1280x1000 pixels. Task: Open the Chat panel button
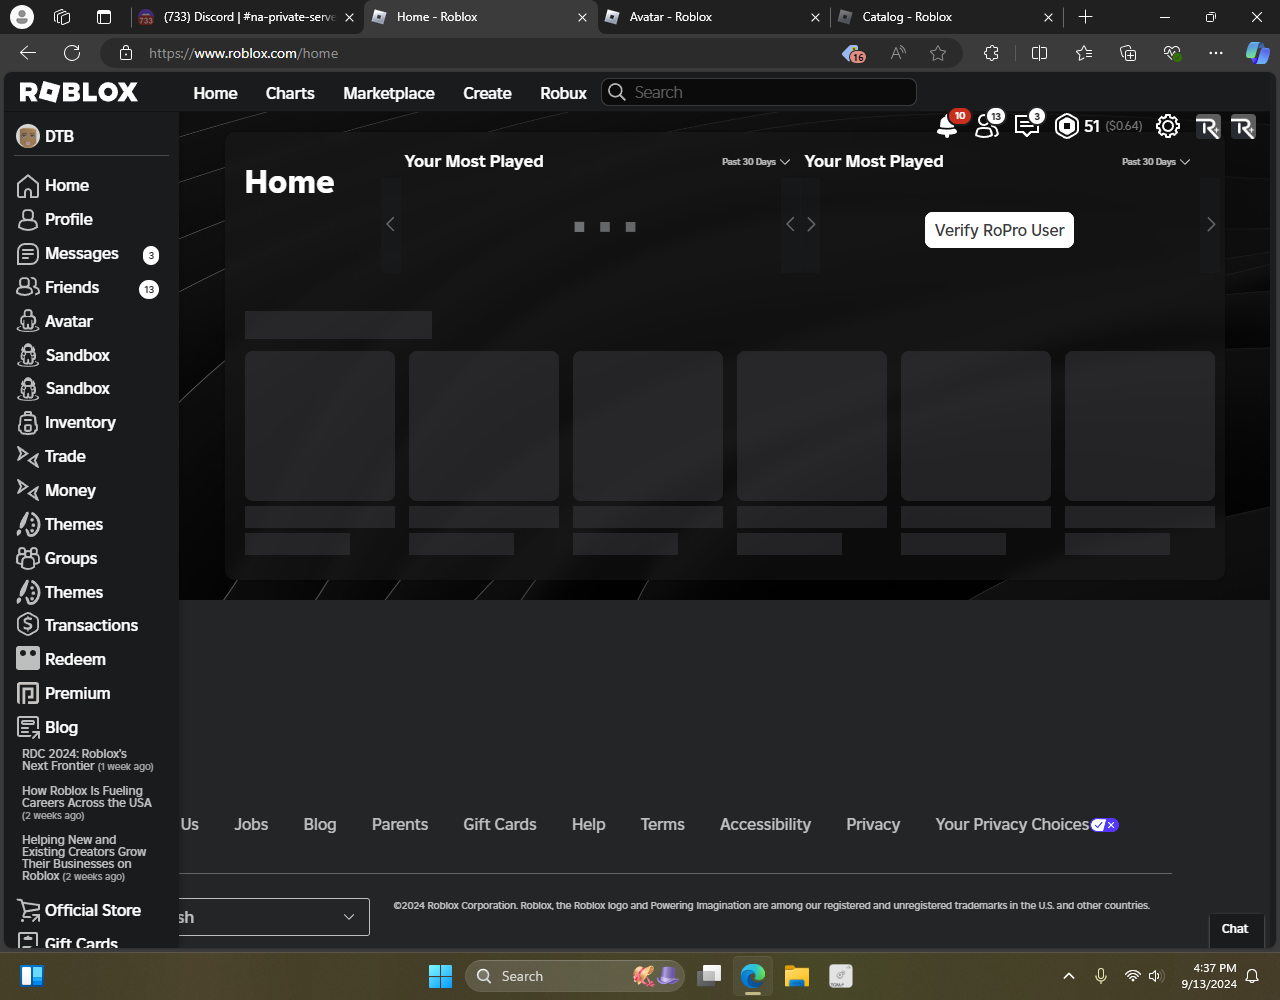1235,929
